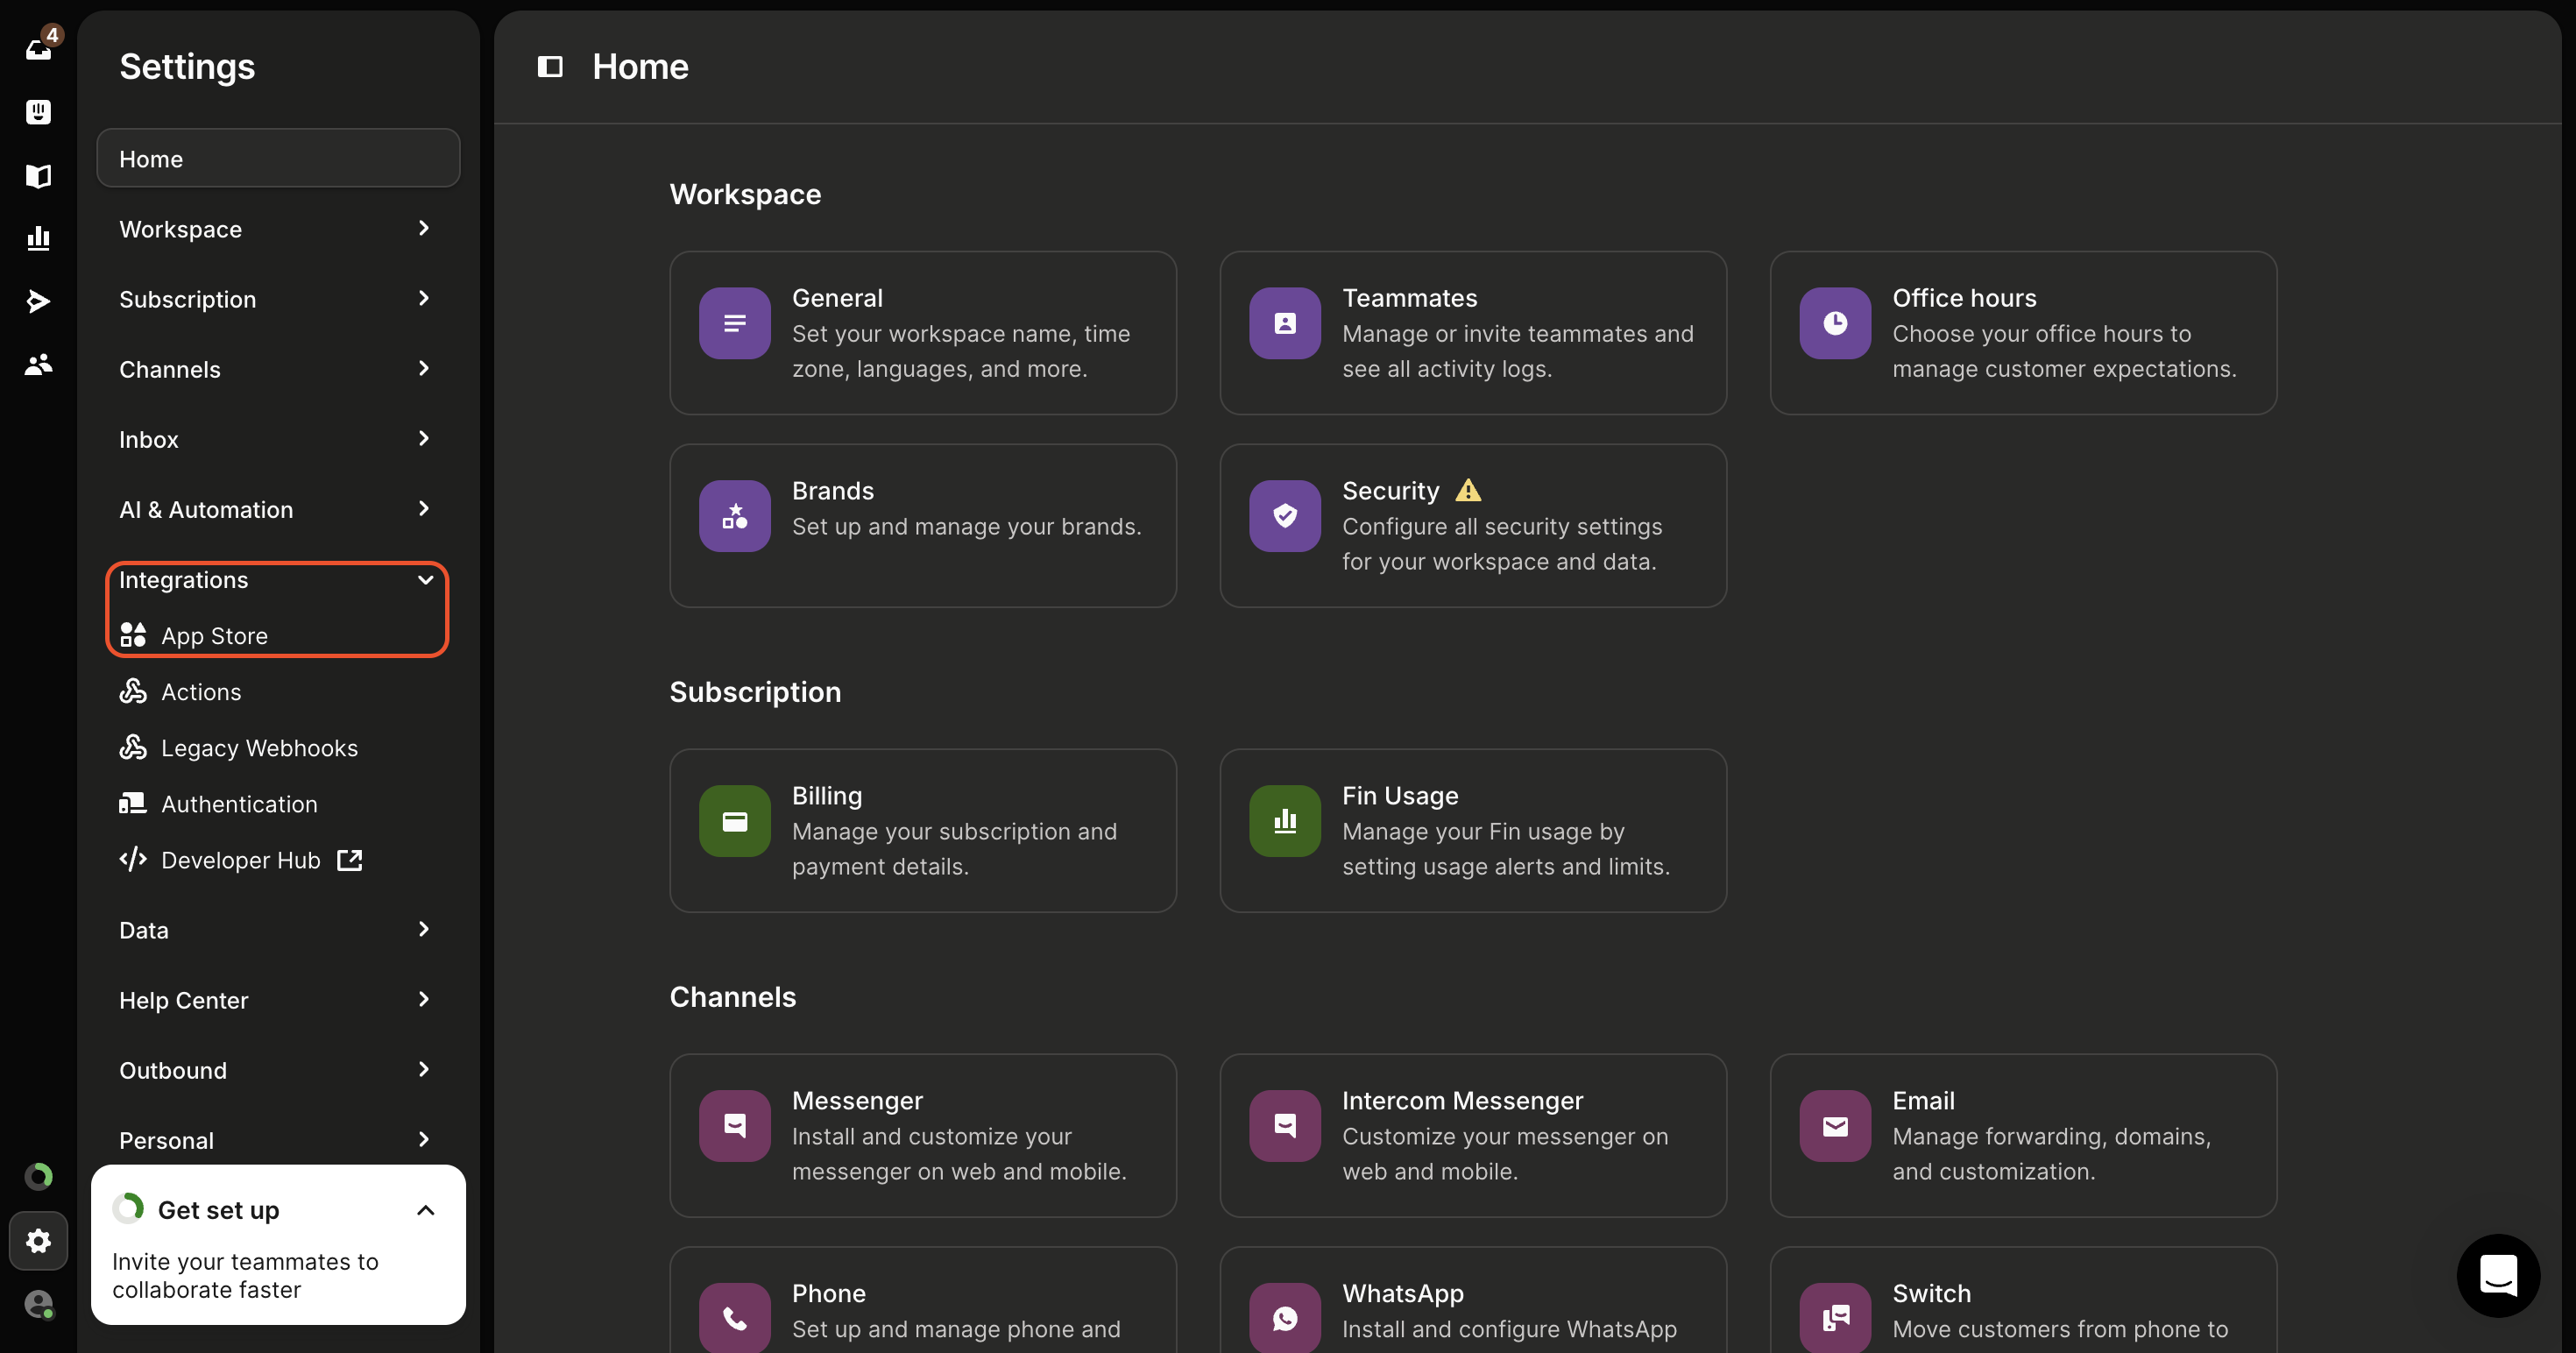The height and width of the screenshot is (1353, 2576).
Task: Select Home in settings sidebar
Action: click(278, 158)
